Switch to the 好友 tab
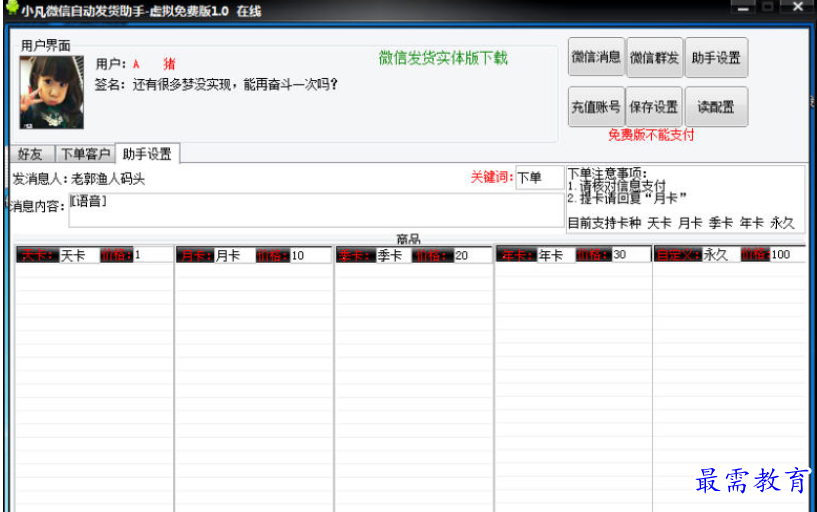Viewport: 817px width, 512px height. click(30, 154)
